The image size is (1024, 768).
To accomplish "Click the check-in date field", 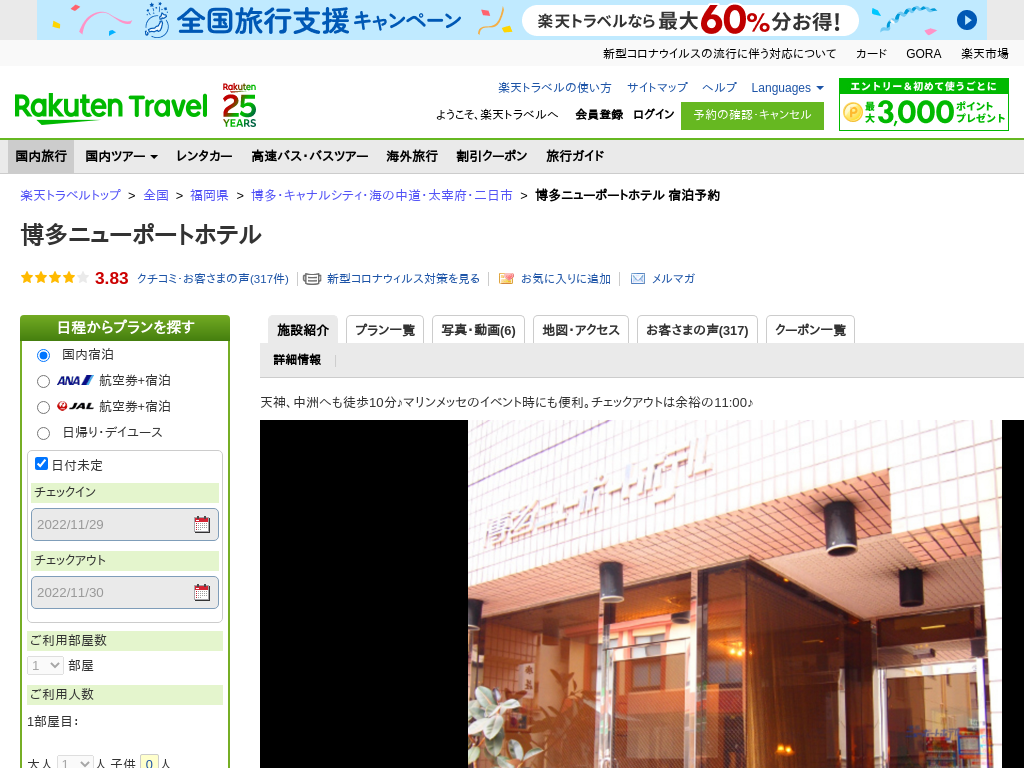I will tap(125, 524).
